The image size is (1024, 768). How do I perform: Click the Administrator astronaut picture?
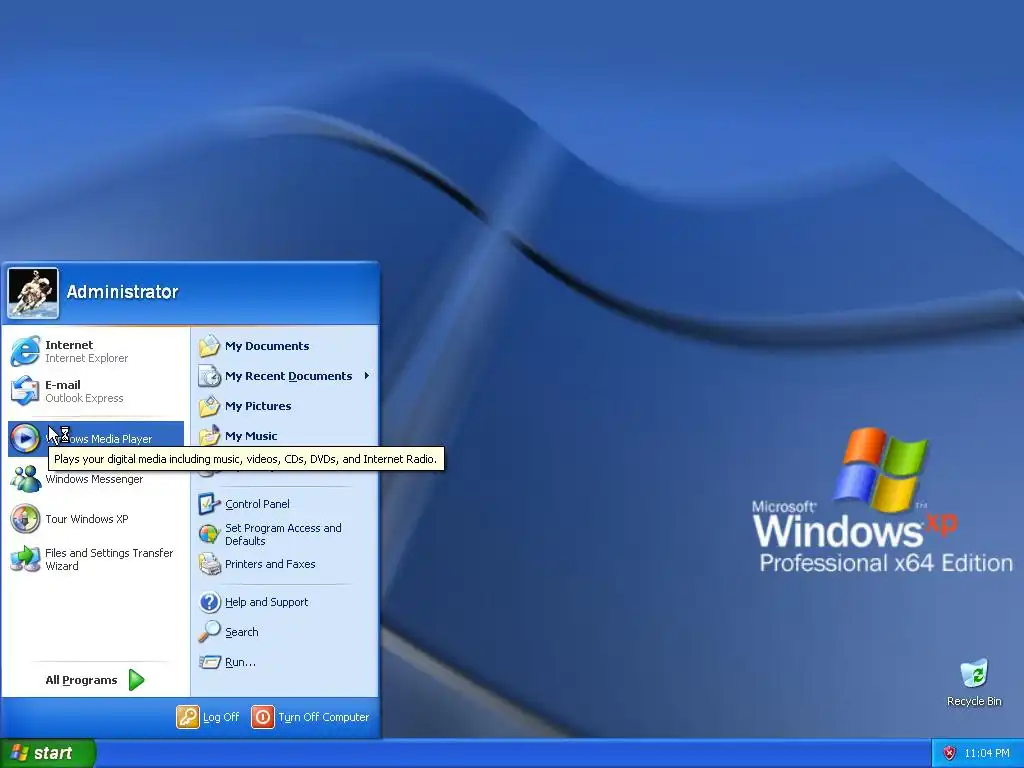(x=33, y=293)
